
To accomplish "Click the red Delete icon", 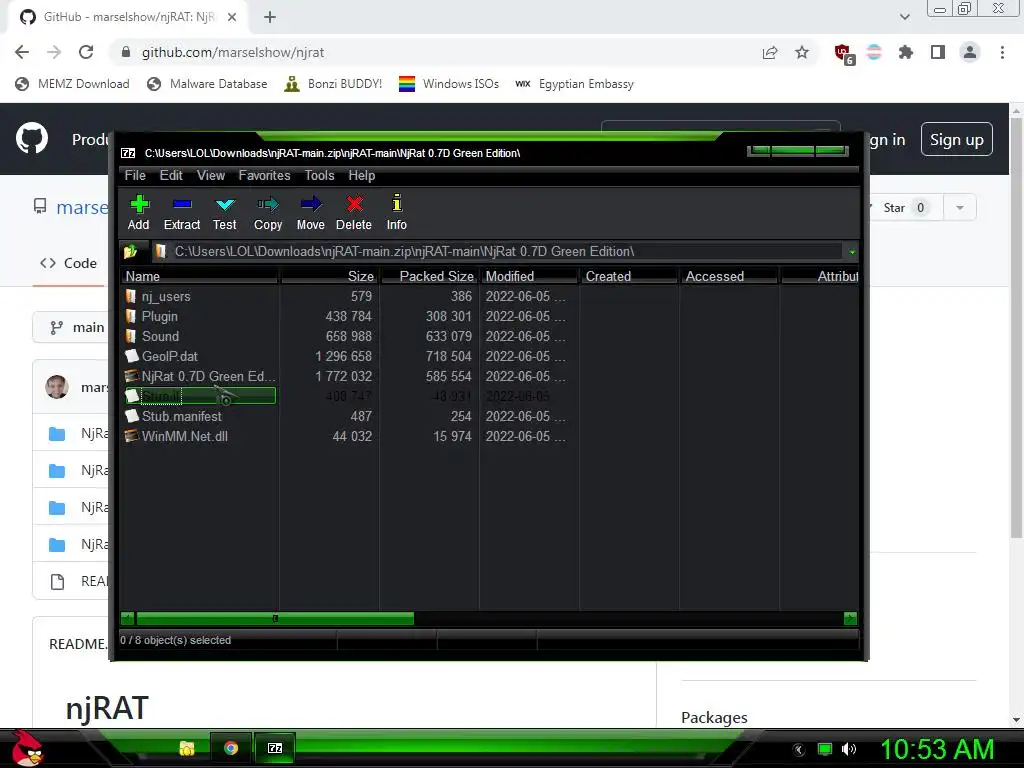I will pyautogui.click(x=354, y=212).
